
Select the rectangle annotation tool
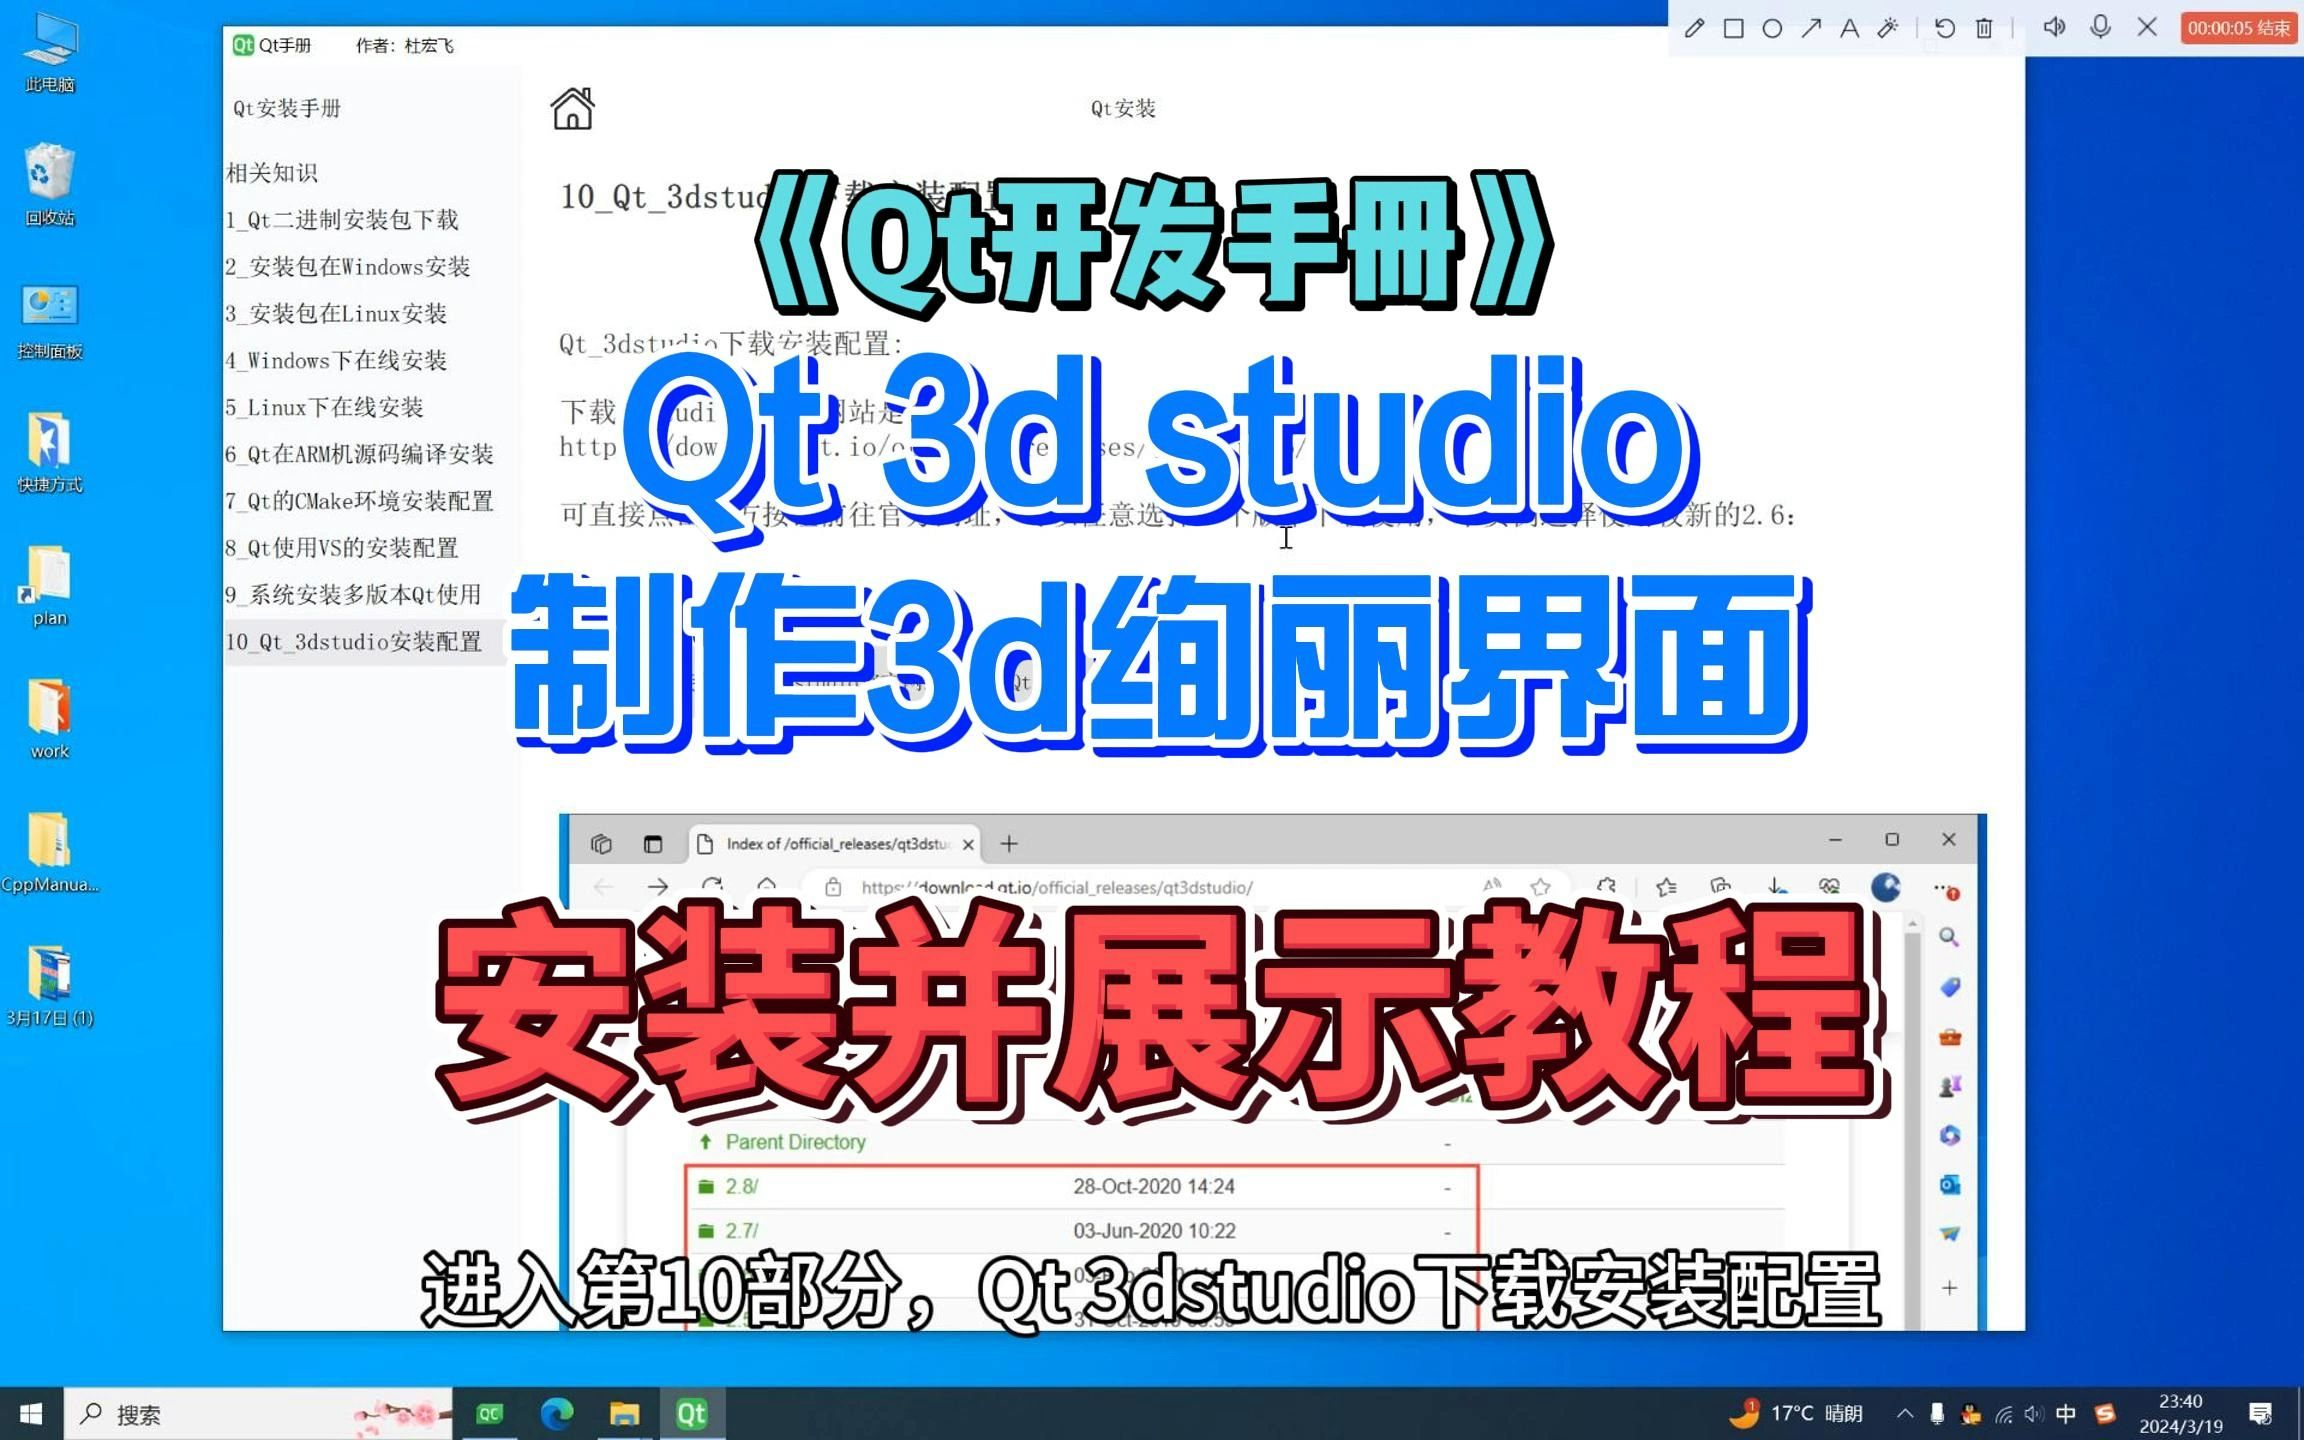tap(1733, 28)
